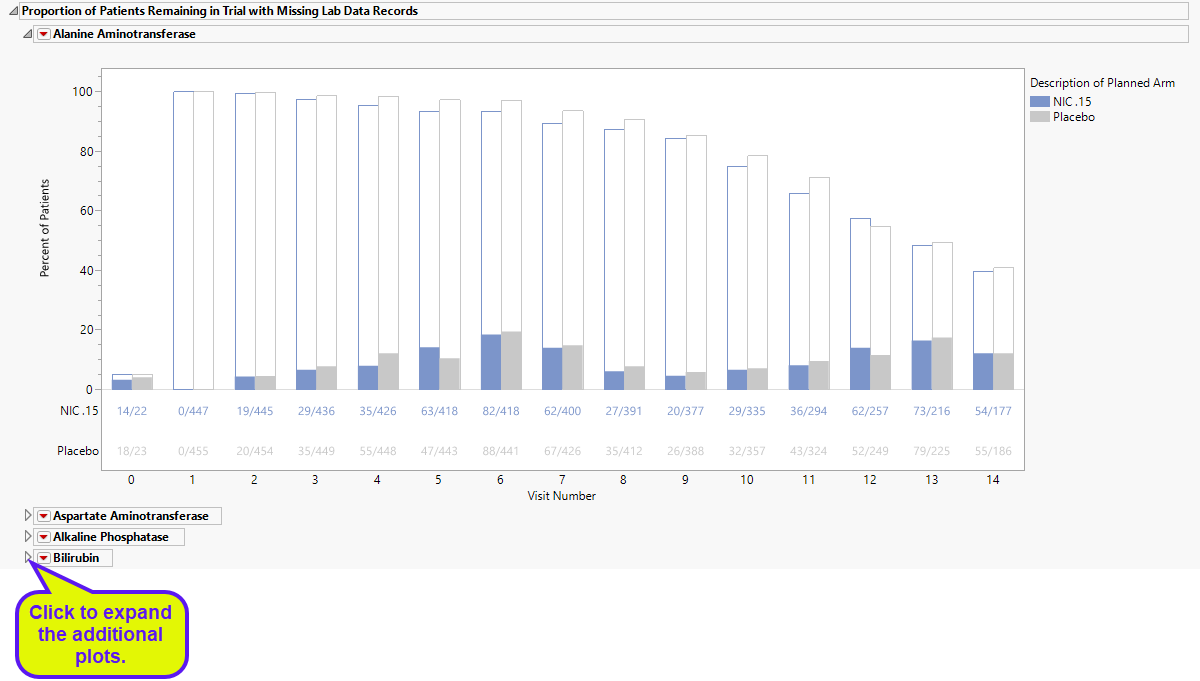Click the NIC .15 blue legend swatch

pyautogui.click(x=1039, y=101)
